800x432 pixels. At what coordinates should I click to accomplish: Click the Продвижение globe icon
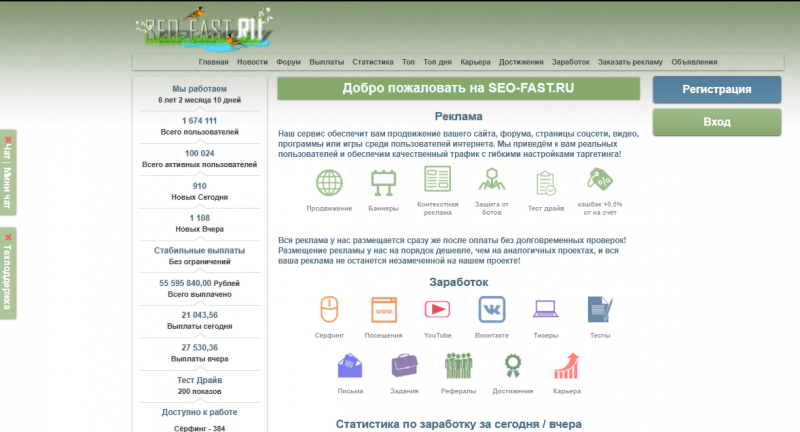tap(329, 183)
